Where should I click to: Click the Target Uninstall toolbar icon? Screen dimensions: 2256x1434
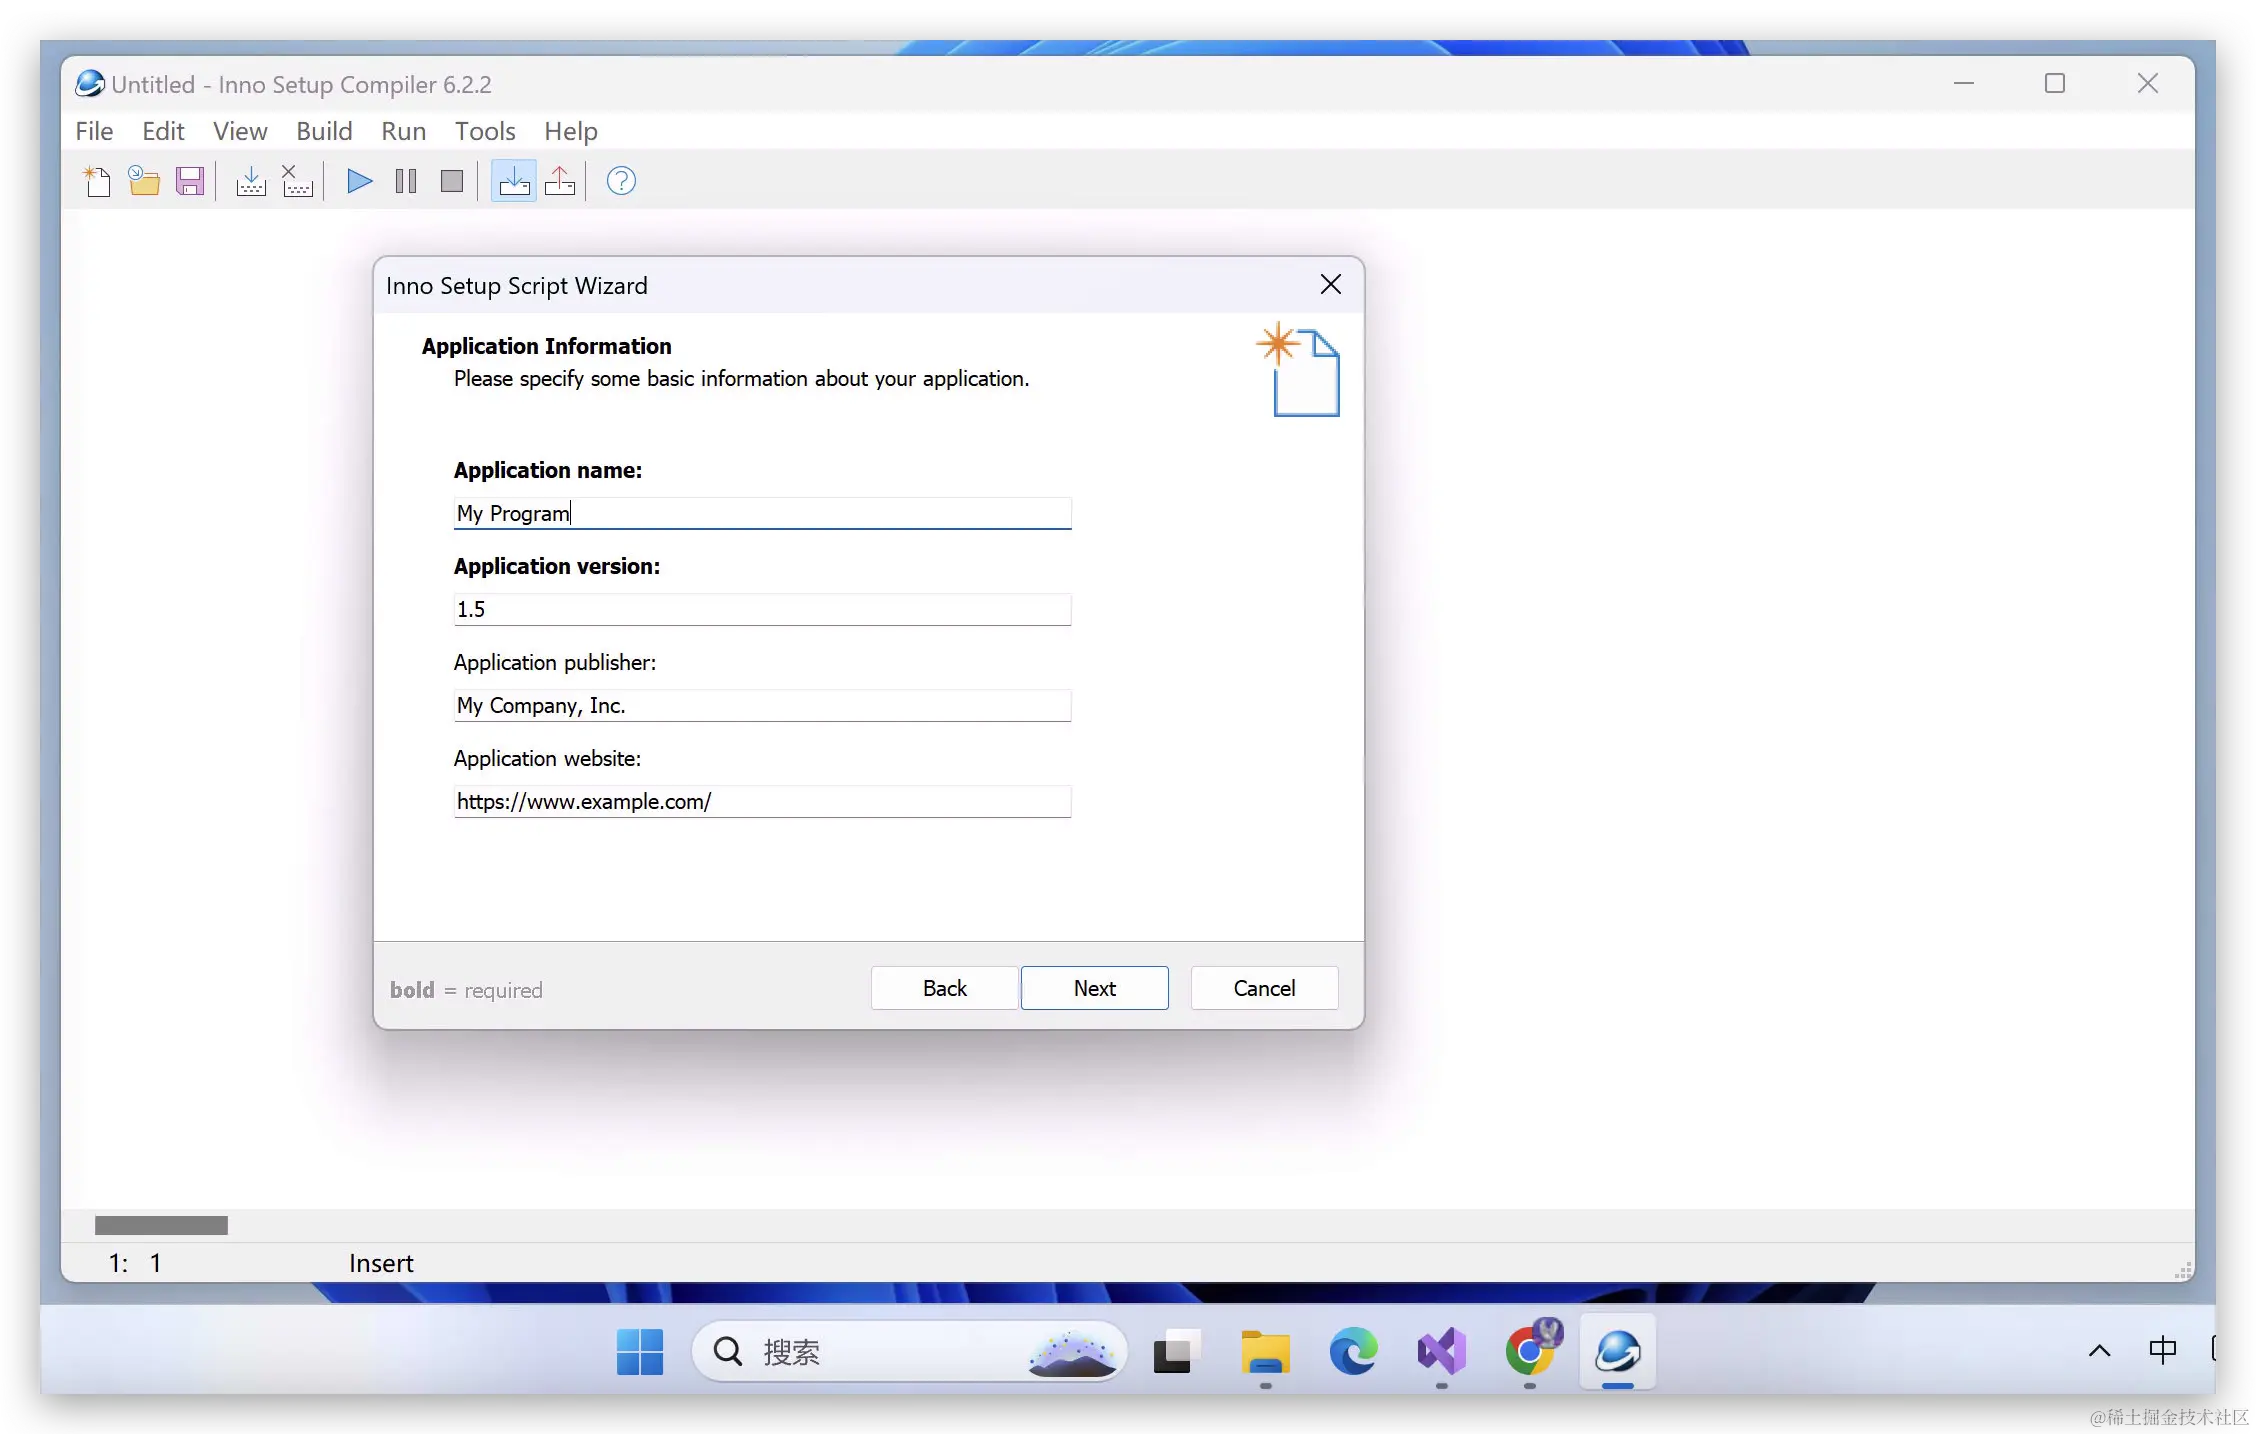pyautogui.click(x=560, y=181)
